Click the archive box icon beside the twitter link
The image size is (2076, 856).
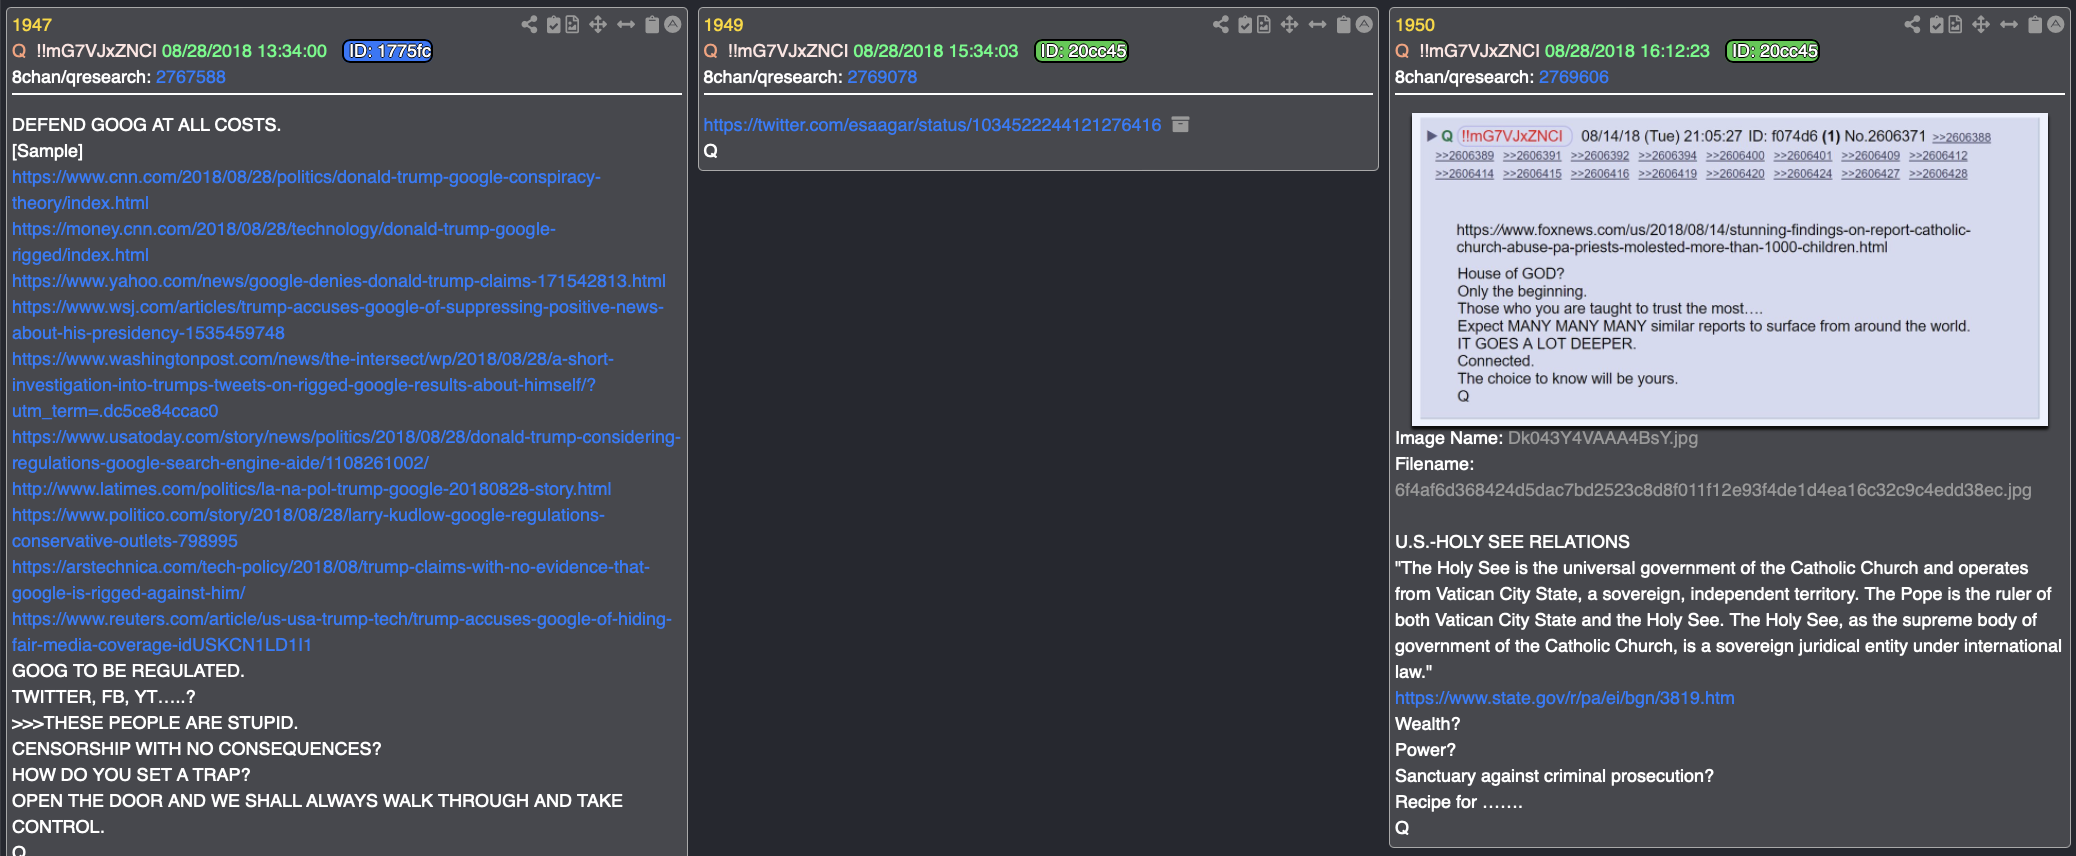[1180, 124]
